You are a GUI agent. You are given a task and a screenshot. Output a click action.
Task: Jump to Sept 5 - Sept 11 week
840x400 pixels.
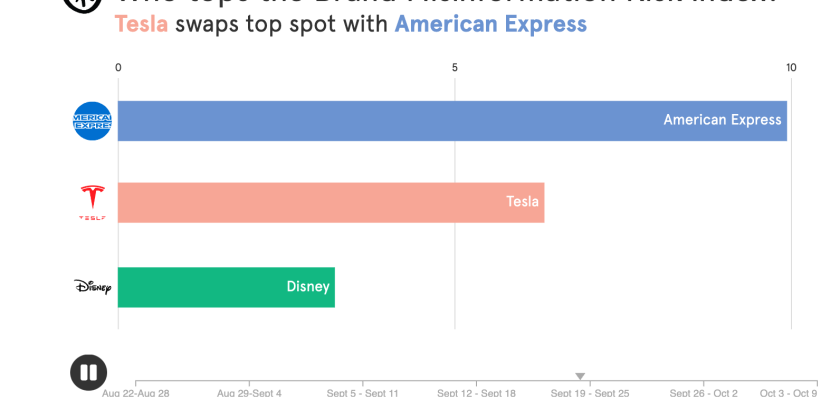click(363, 393)
